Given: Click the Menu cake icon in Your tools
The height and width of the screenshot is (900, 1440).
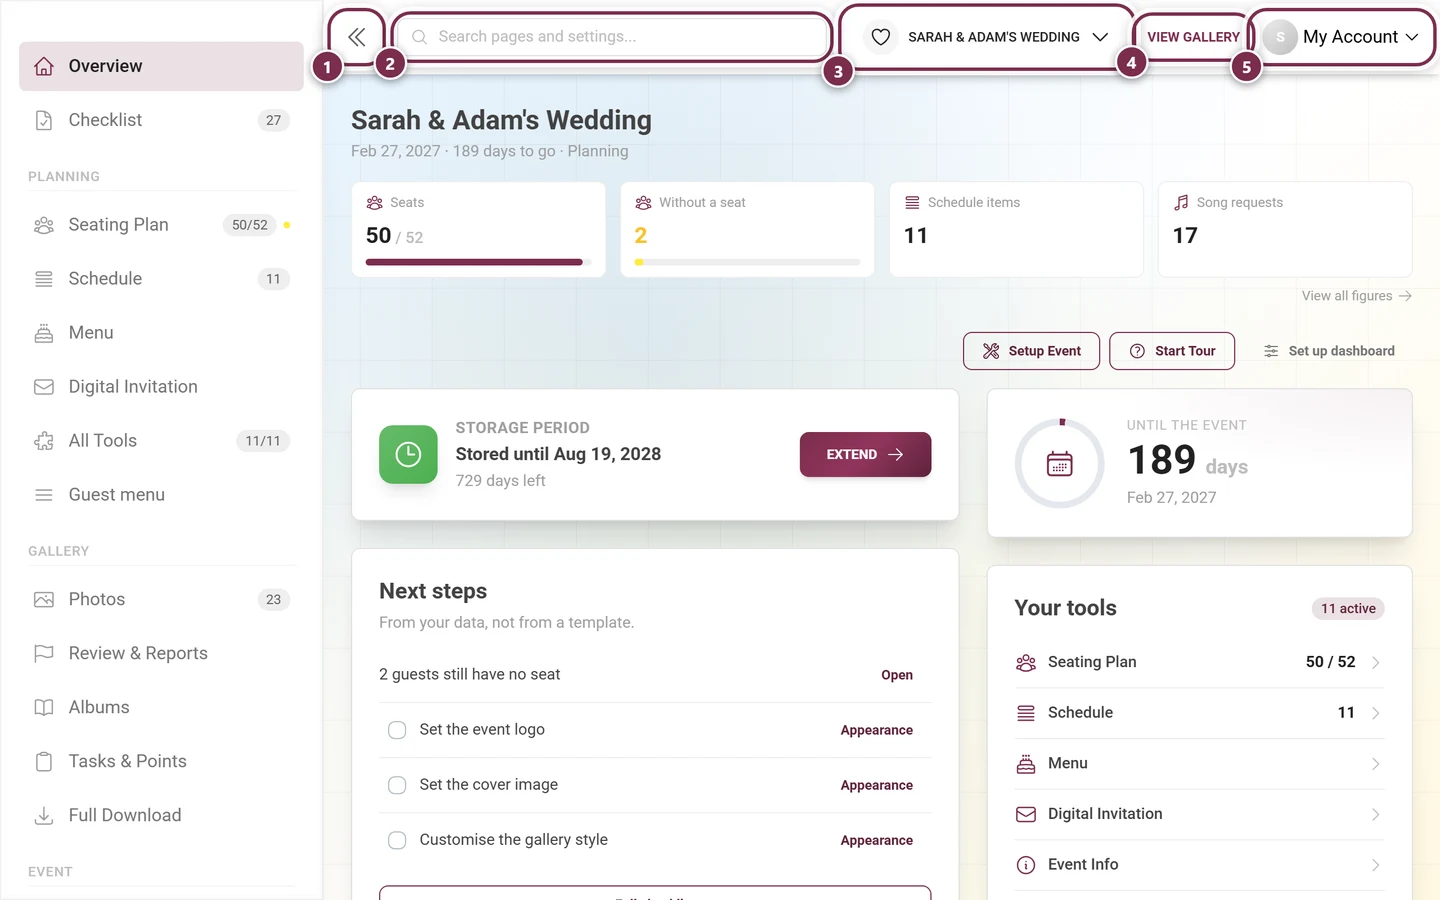Looking at the screenshot, I should 1026,764.
